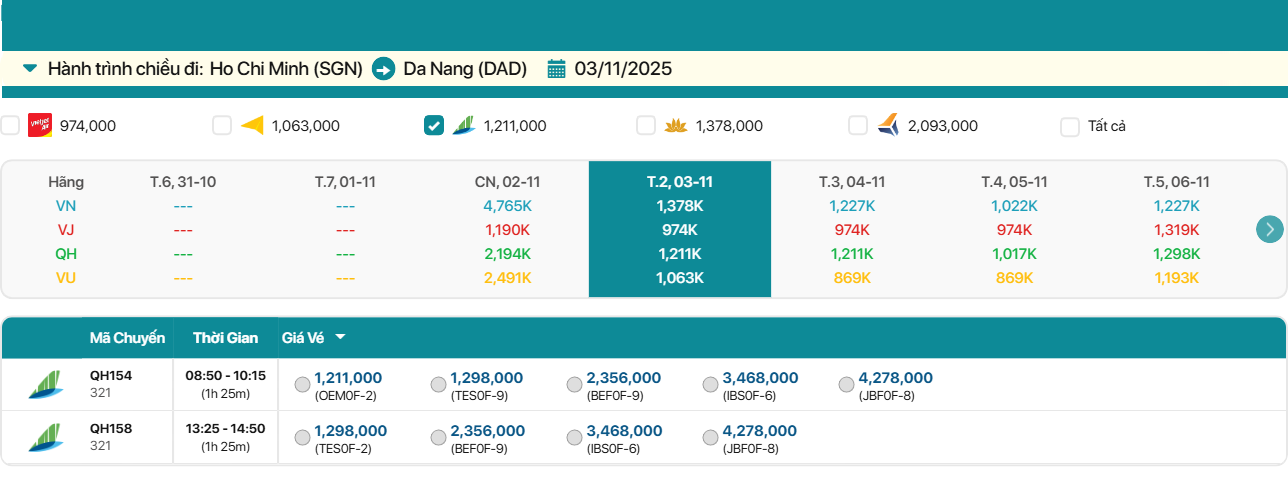
Task: Click the arrow icon between SGN and DAD
Action: tap(383, 69)
